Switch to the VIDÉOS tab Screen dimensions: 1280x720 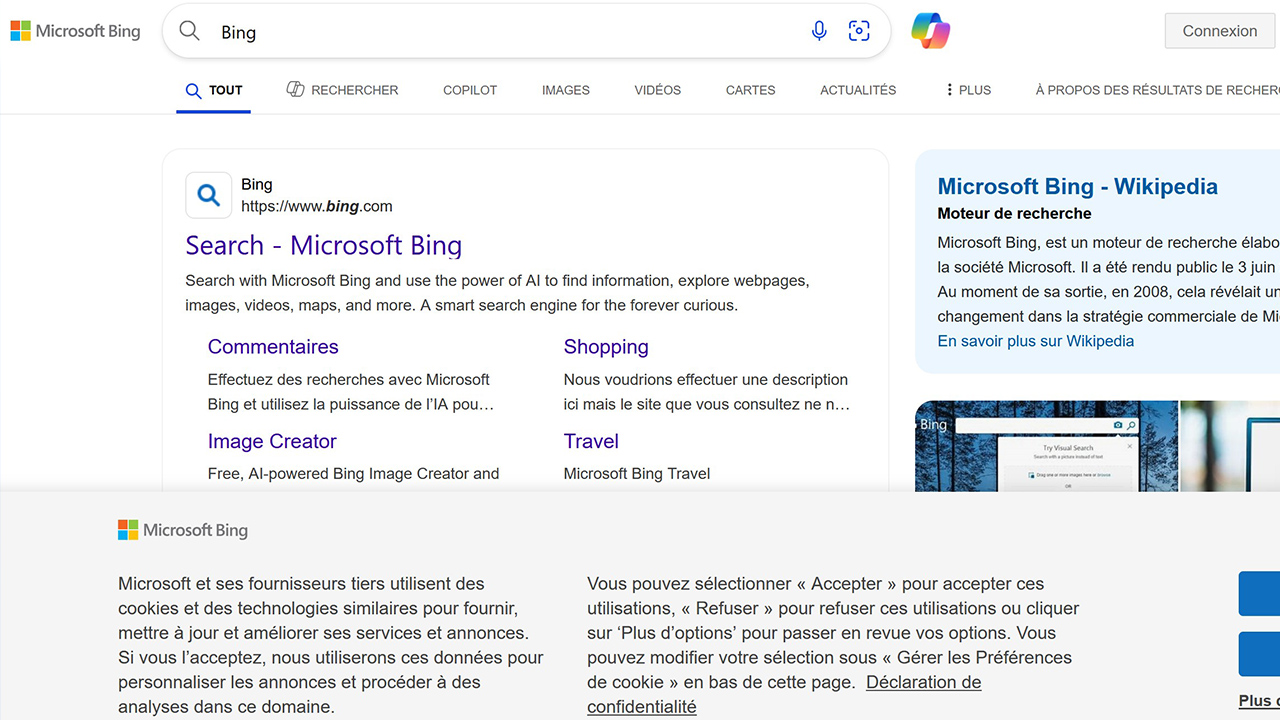tap(657, 90)
